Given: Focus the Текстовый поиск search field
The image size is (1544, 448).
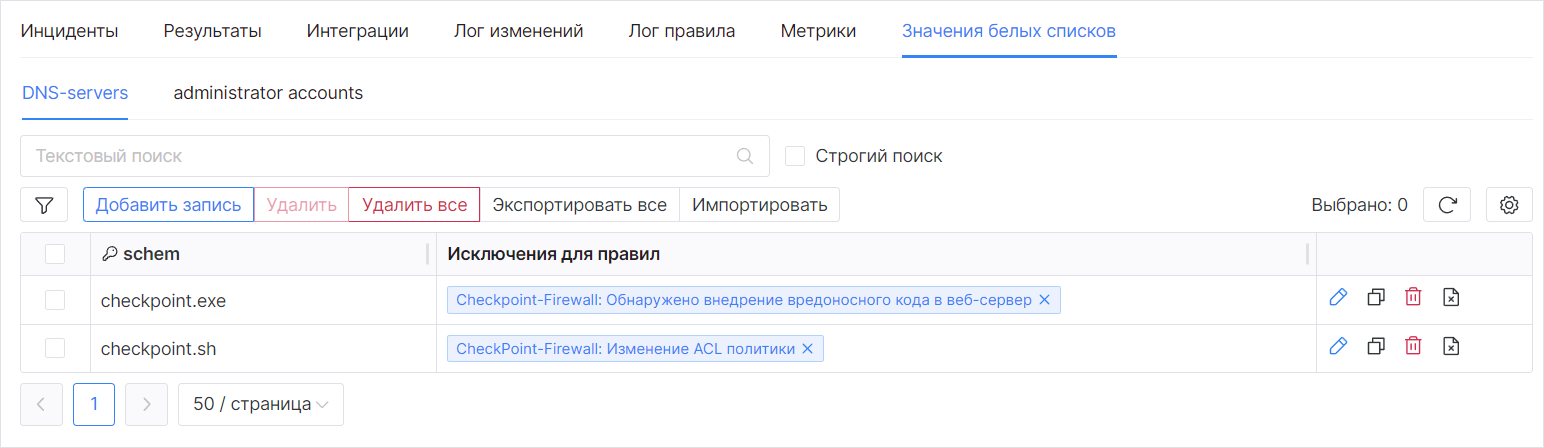Looking at the screenshot, I should tap(380, 156).
